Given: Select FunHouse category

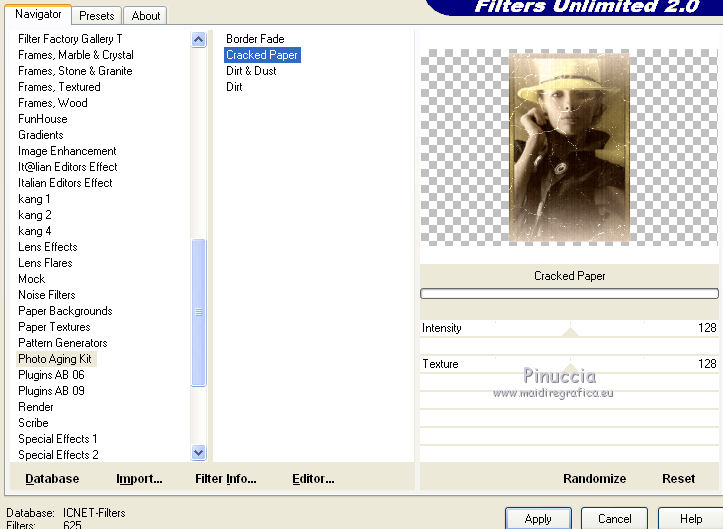Looking at the screenshot, I should click(x=42, y=119).
